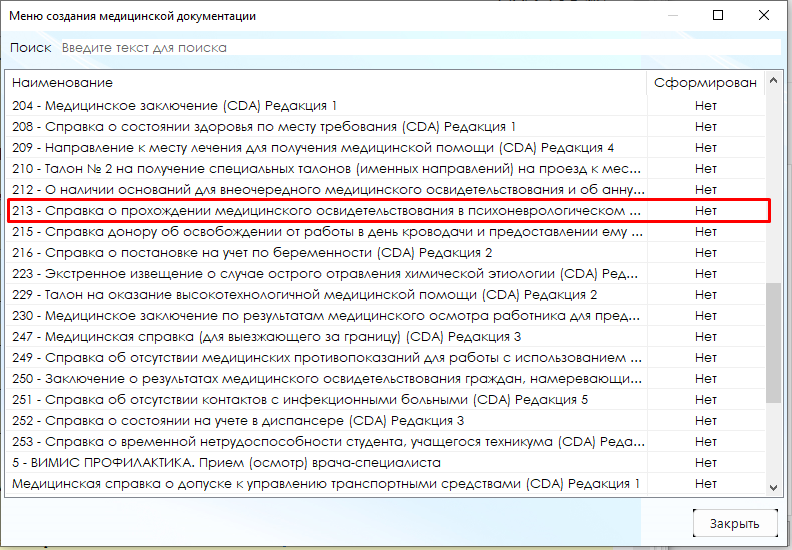Click 'Нет' status in row 252
This screenshot has height=550, width=792.
click(x=706, y=421)
